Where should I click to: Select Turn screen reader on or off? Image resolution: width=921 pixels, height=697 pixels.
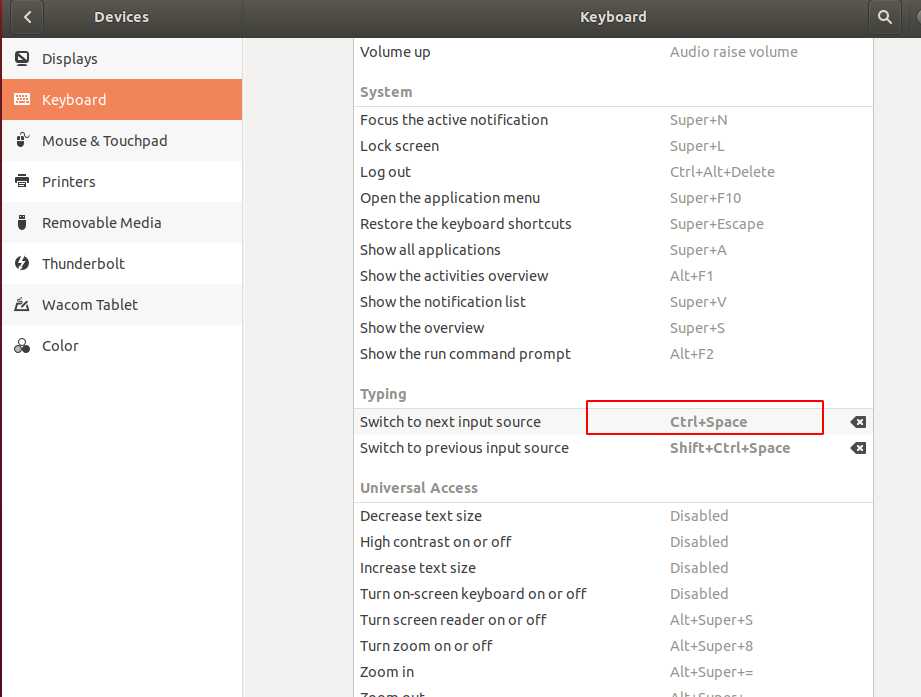point(613,619)
